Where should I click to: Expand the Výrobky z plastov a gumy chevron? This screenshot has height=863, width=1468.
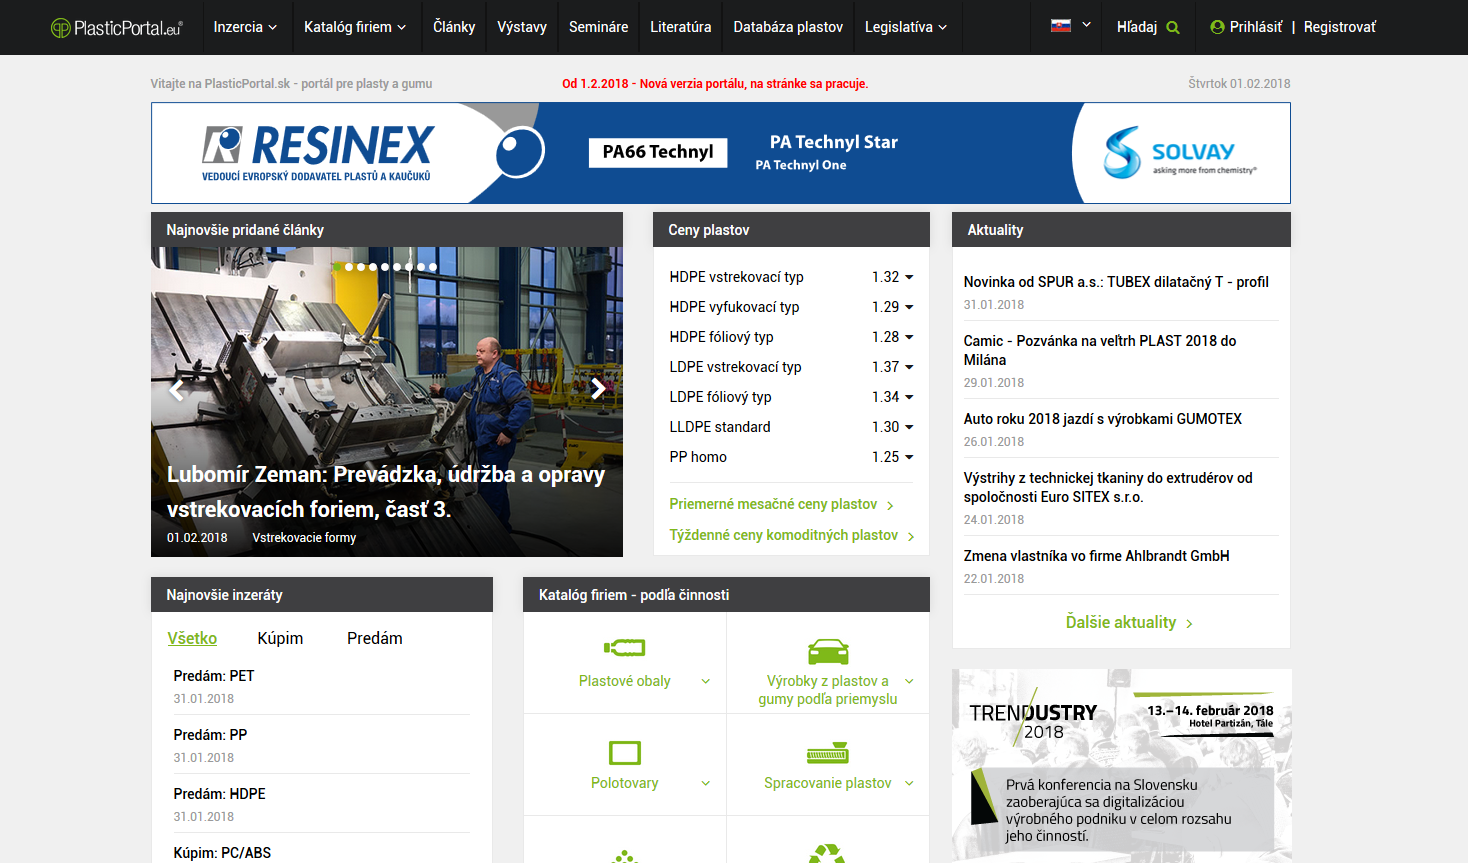[x=909, y=681]
